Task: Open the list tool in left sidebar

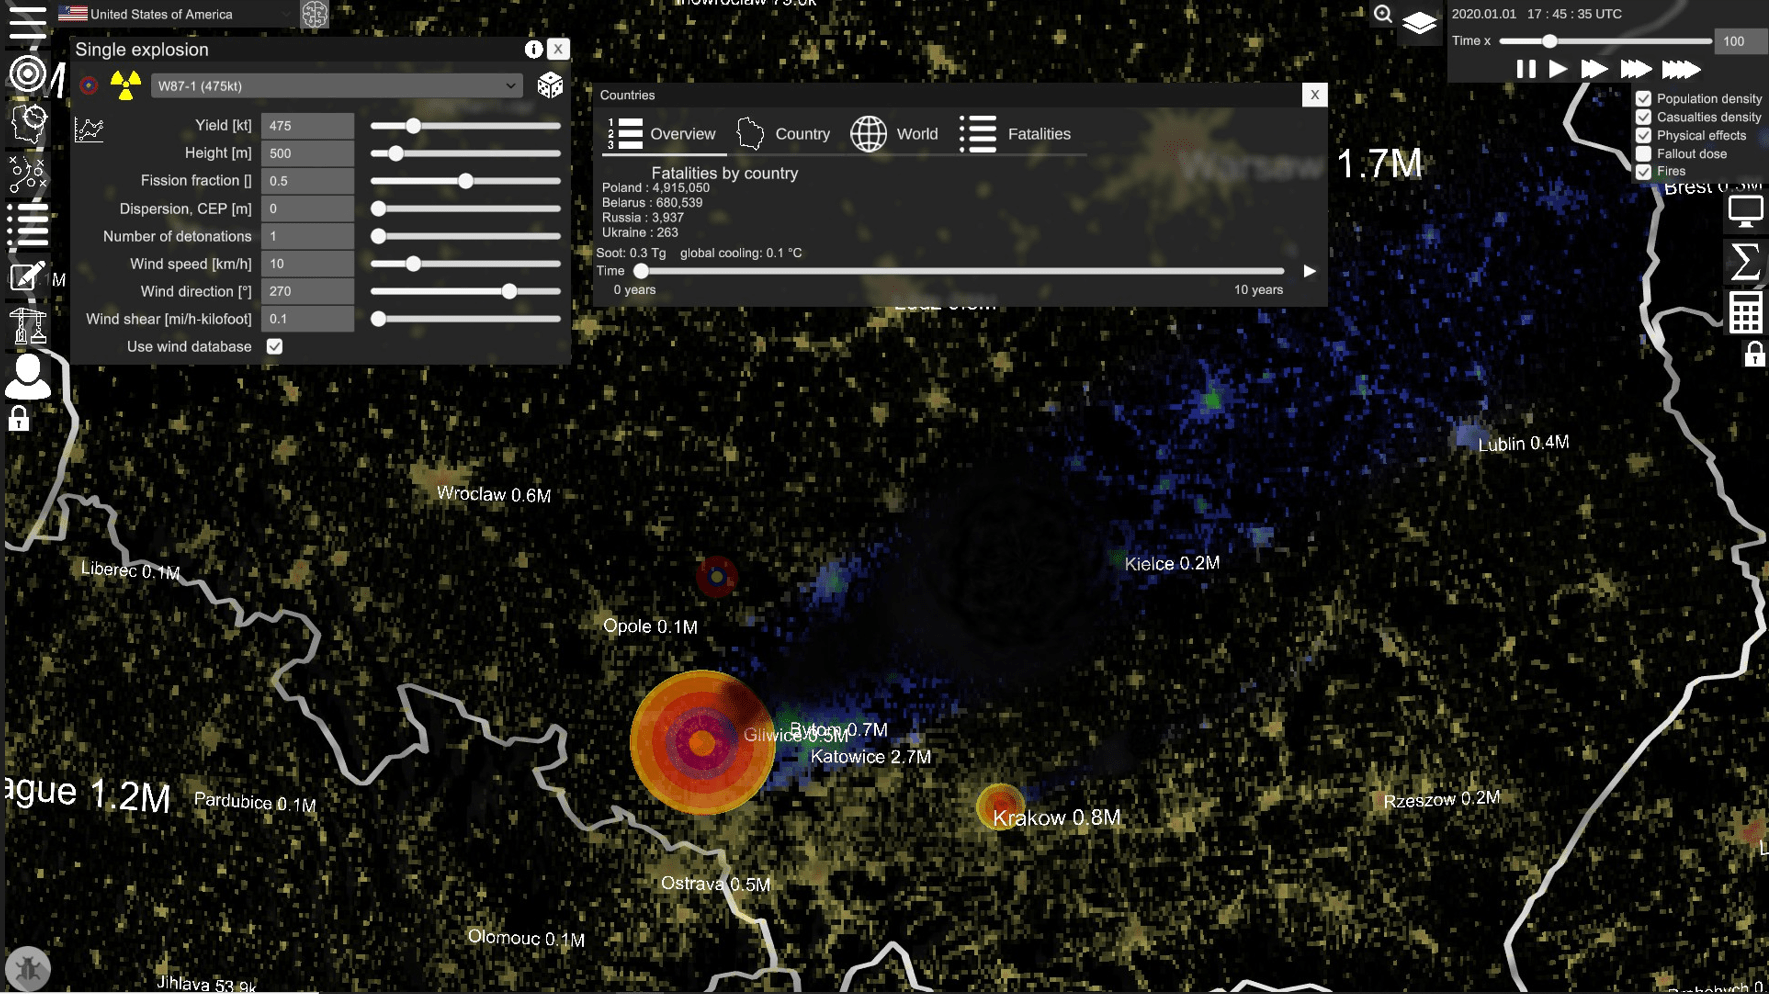Action: pos(27,225)
